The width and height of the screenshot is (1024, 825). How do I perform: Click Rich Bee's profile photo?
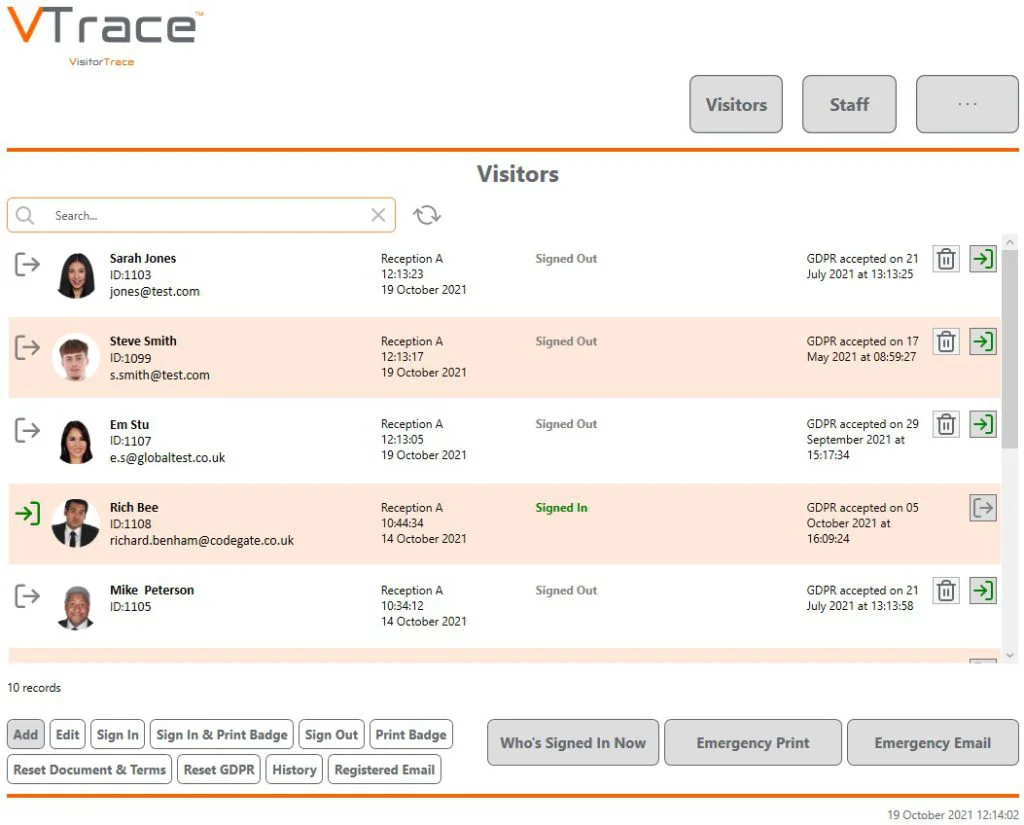75,522
